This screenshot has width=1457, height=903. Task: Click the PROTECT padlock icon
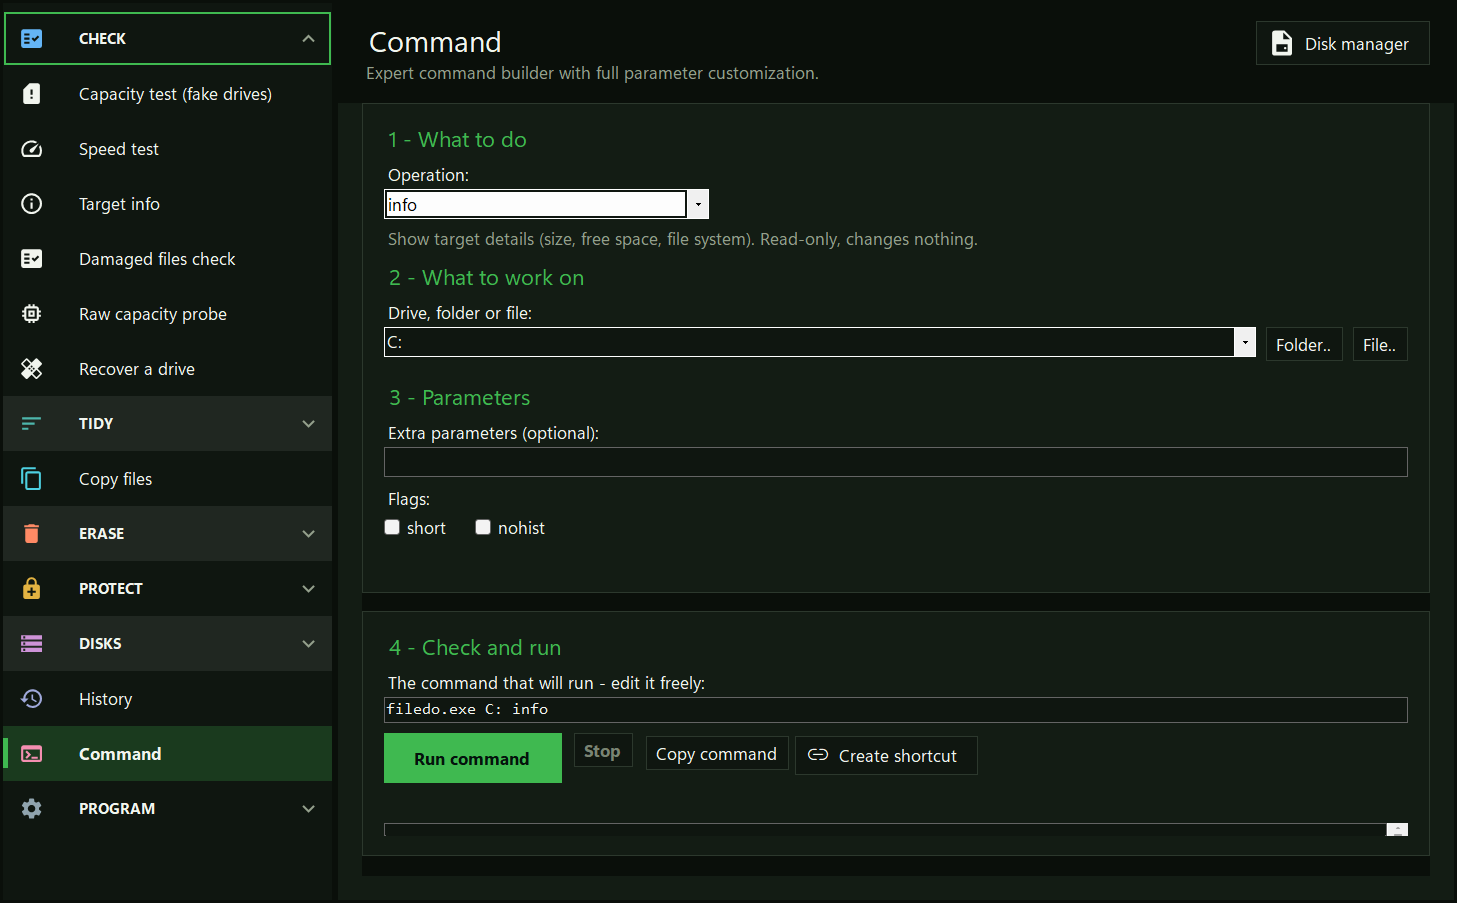click(x=32, y=588)
